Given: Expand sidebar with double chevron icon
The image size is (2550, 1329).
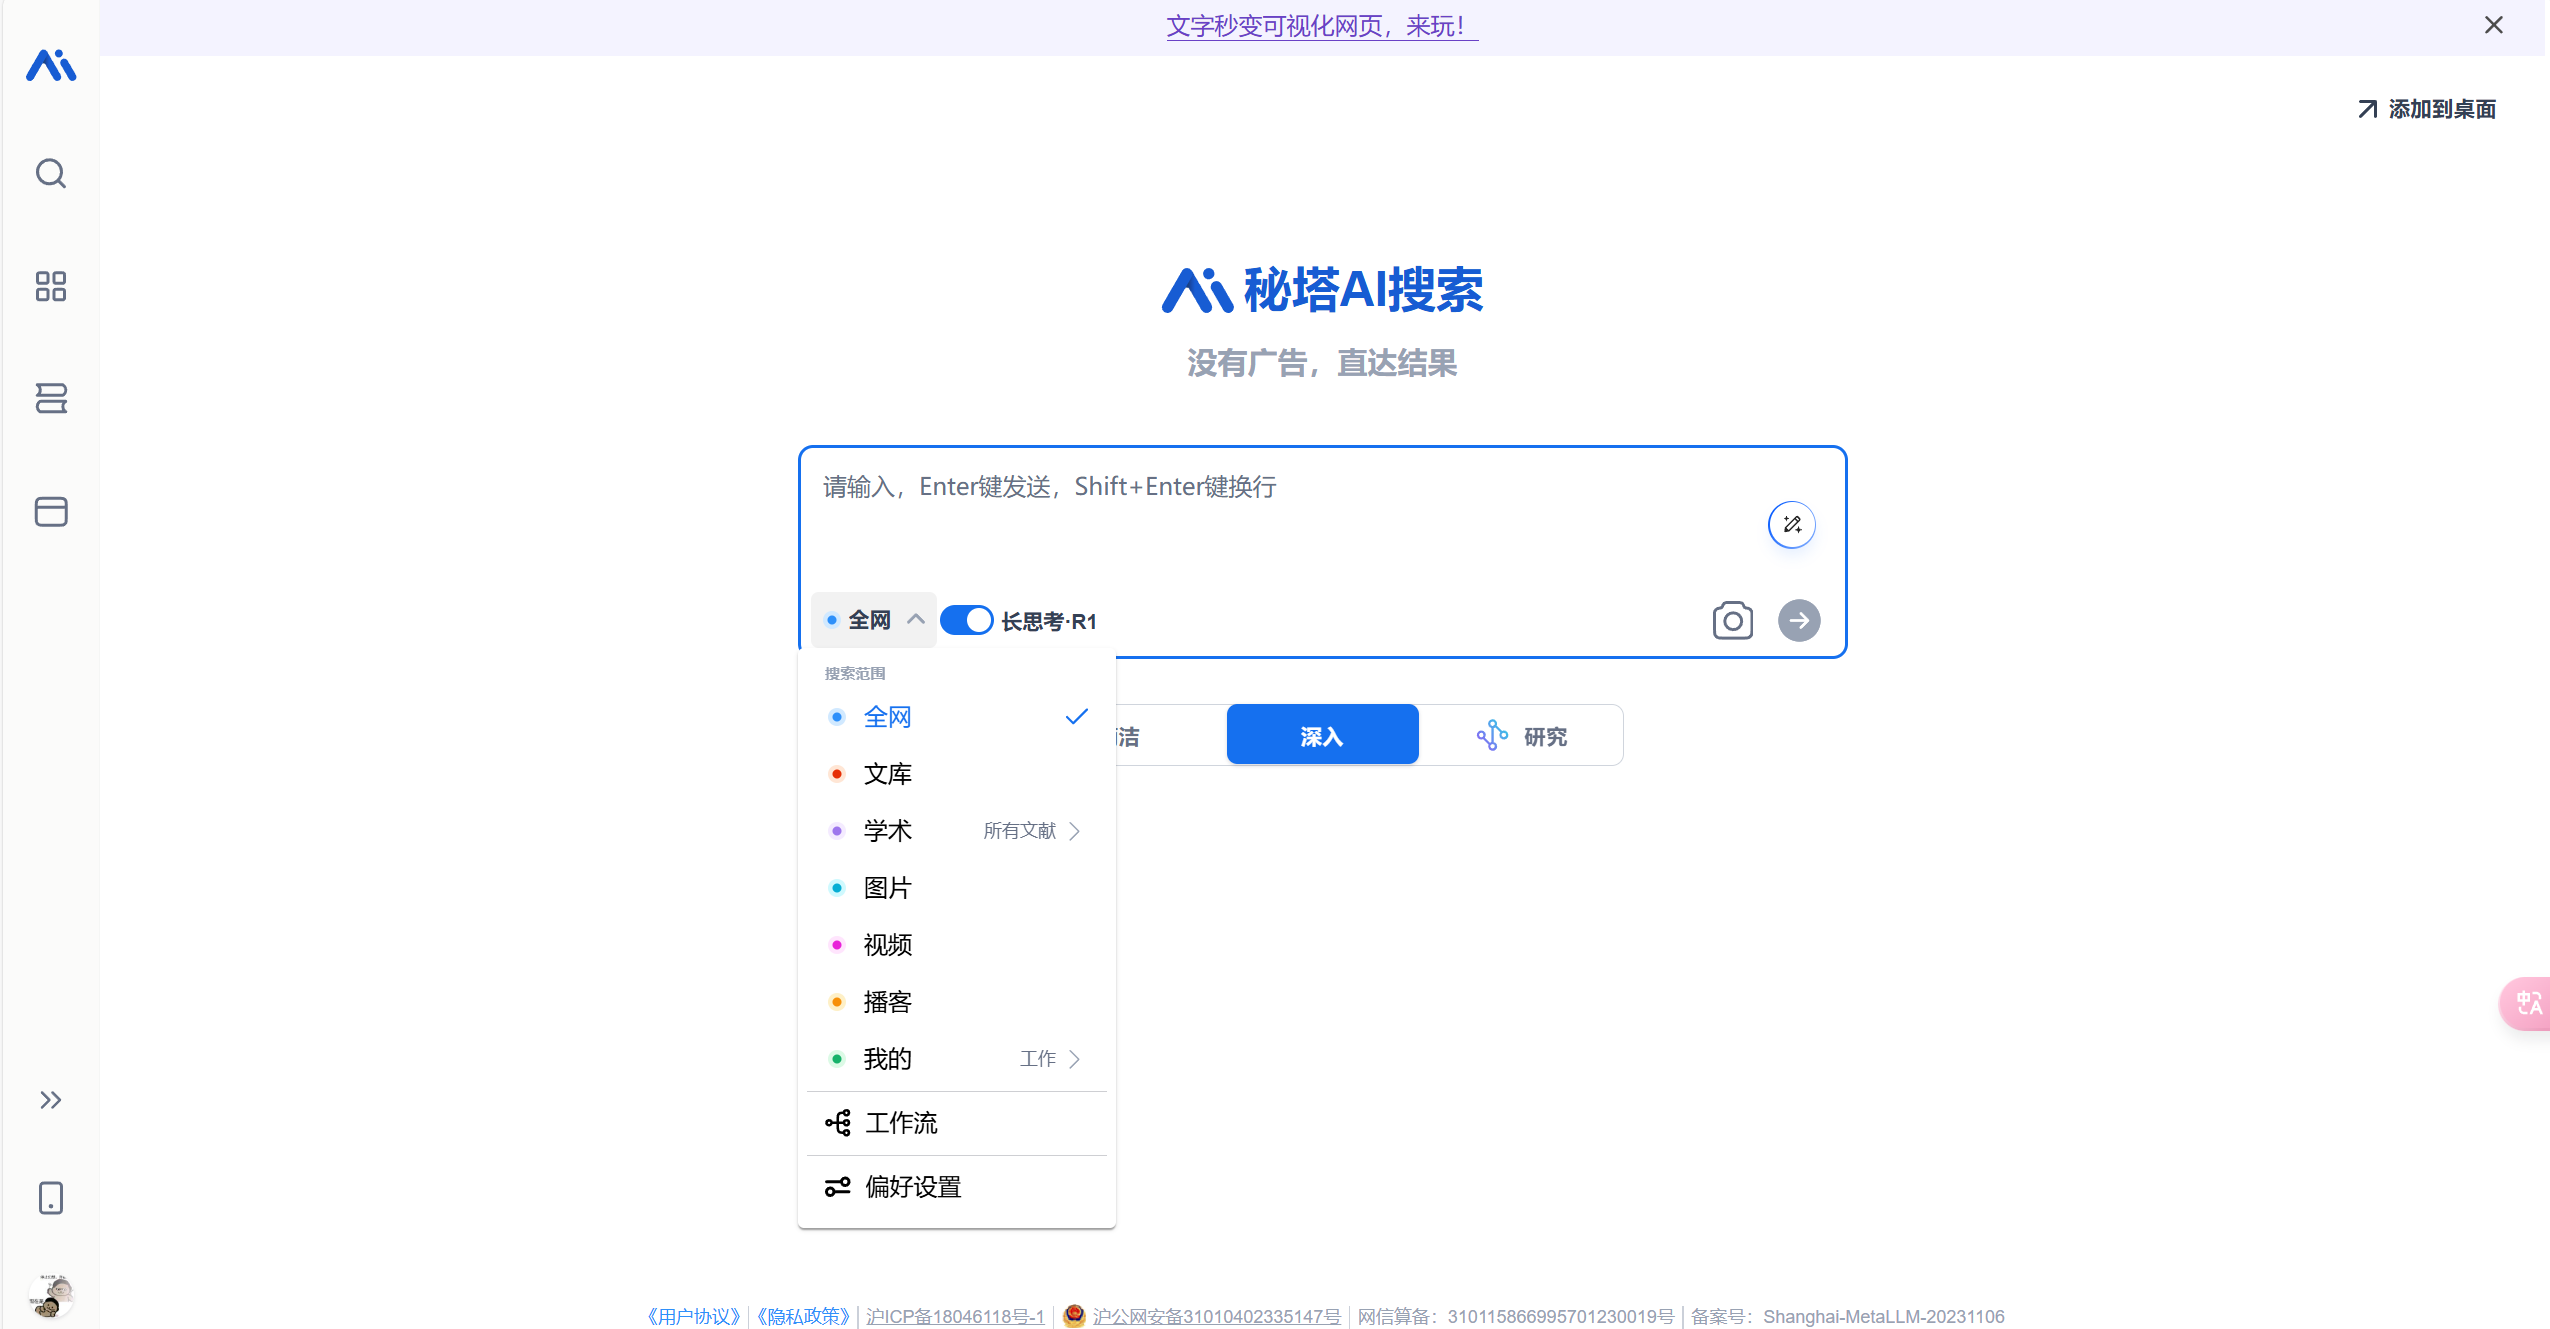Looking at the screenshot, I should point(51,1100).
